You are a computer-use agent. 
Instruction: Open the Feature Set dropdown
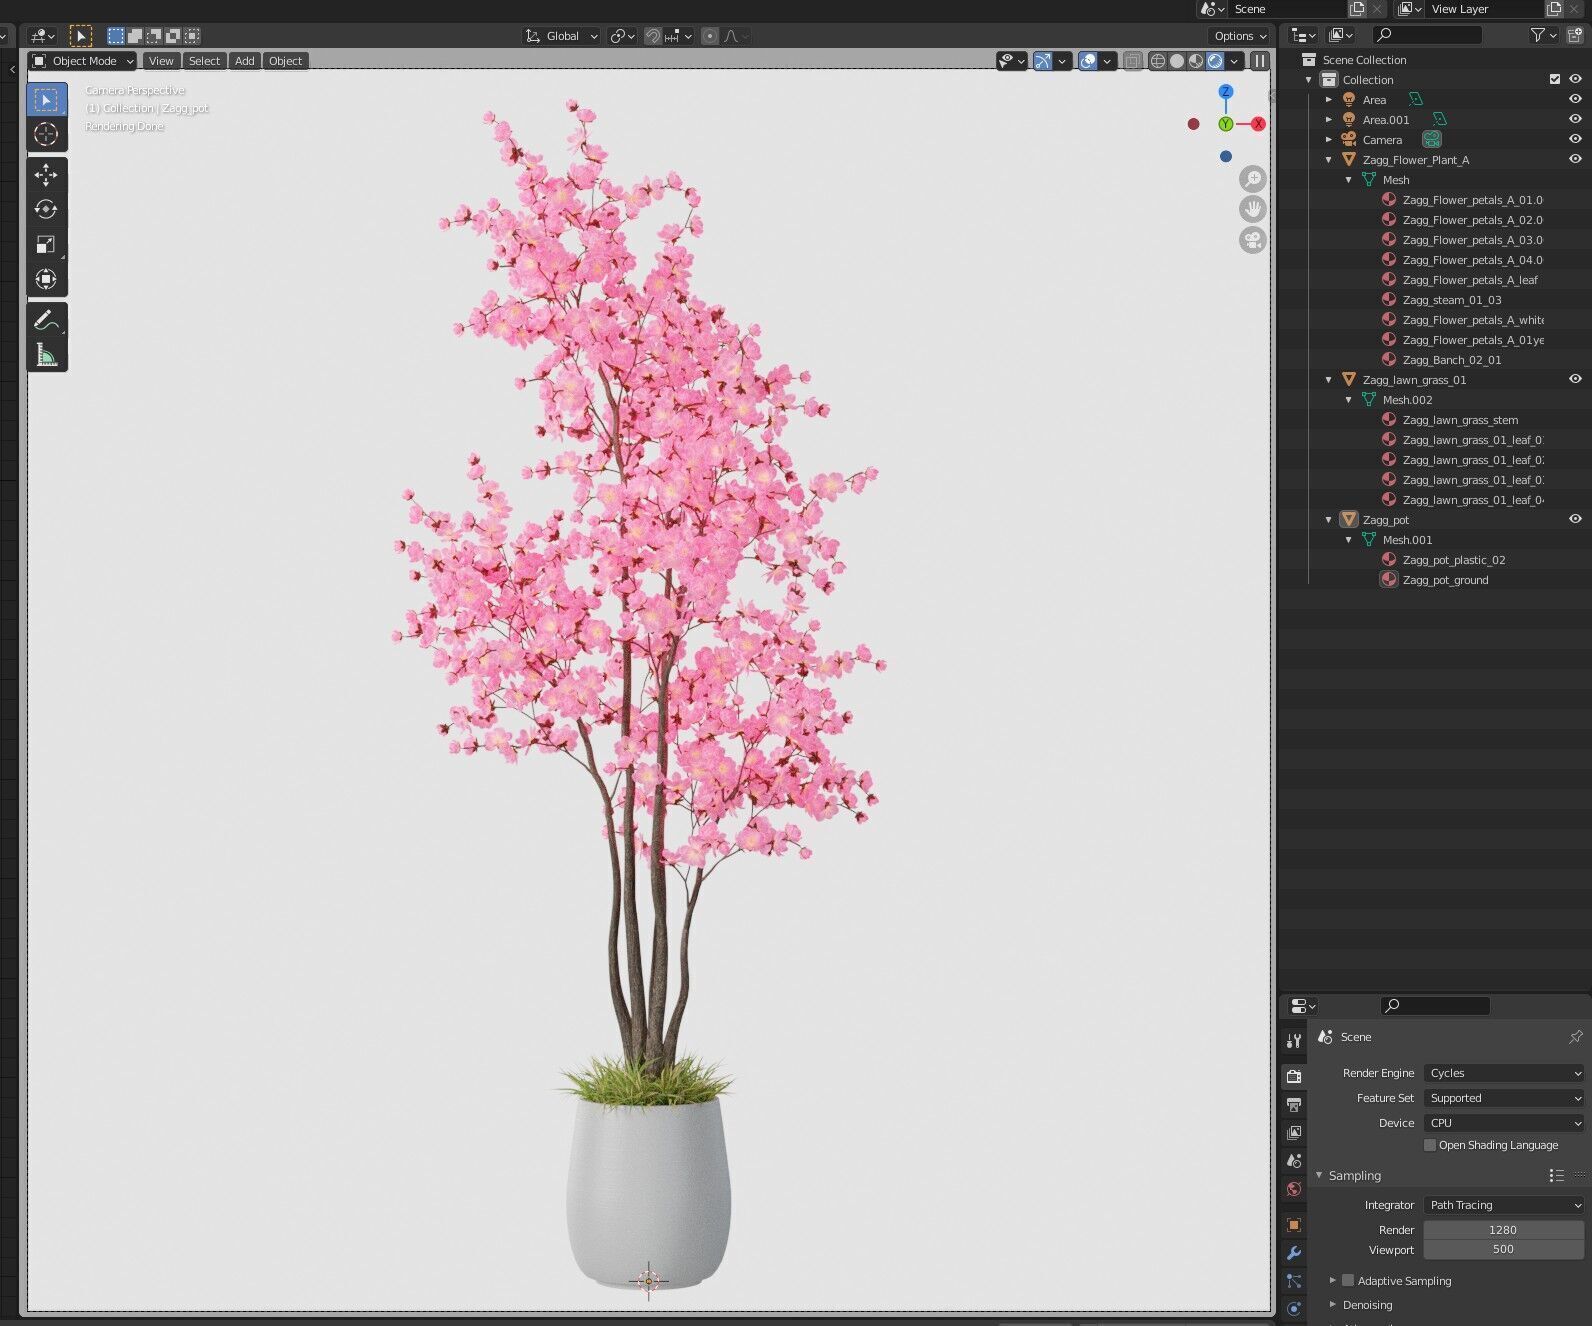(1504, 1098)
